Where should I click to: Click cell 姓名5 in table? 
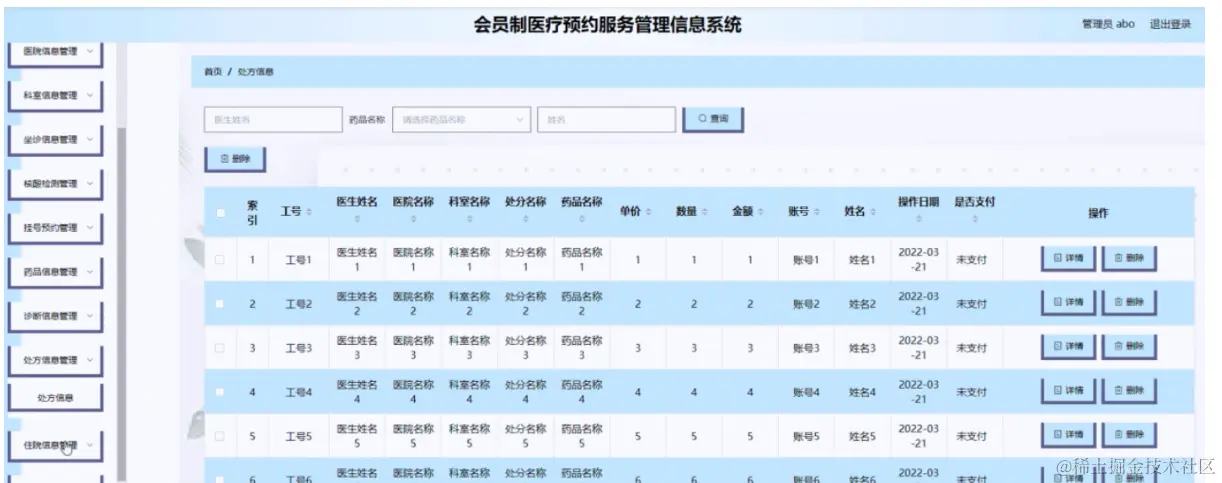(x=862, y=436)
